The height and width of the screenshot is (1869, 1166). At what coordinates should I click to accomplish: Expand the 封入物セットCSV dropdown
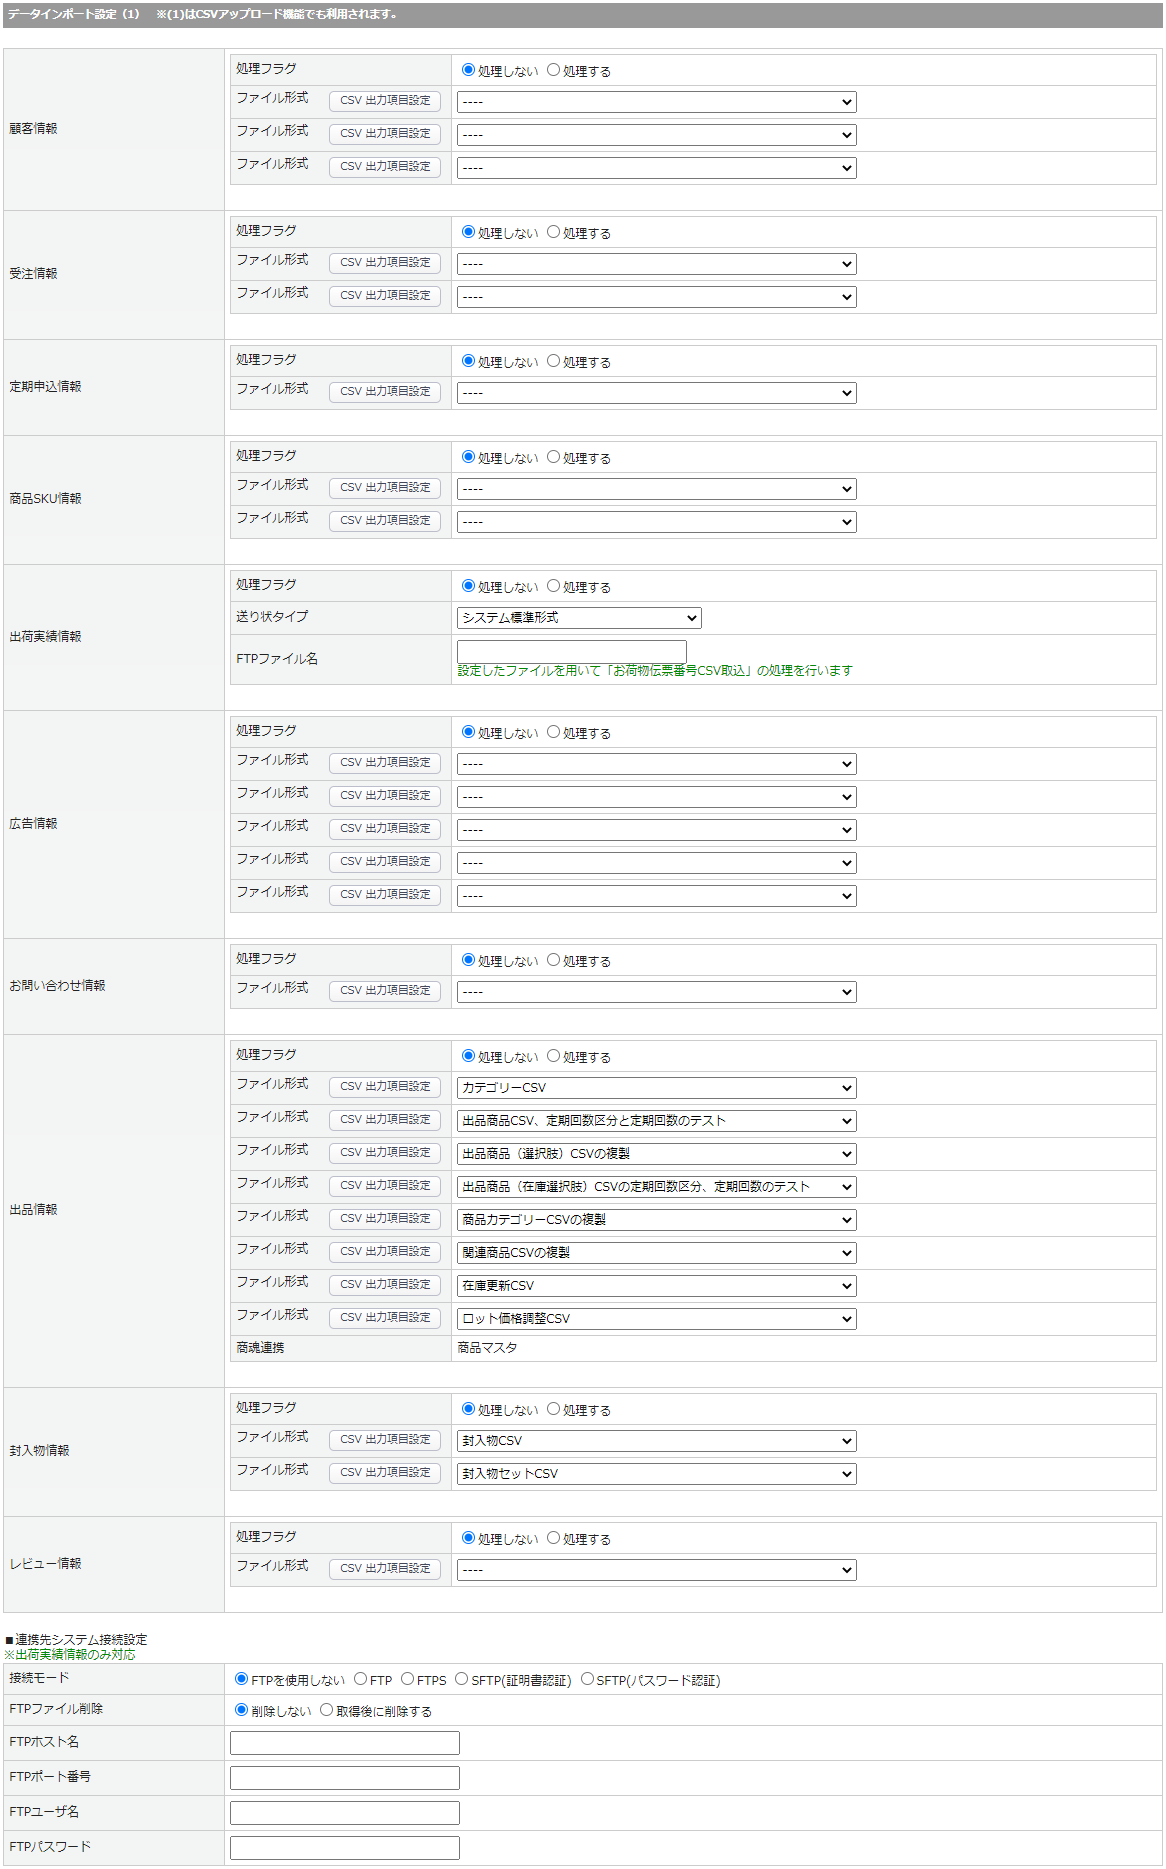[656, 1474]
